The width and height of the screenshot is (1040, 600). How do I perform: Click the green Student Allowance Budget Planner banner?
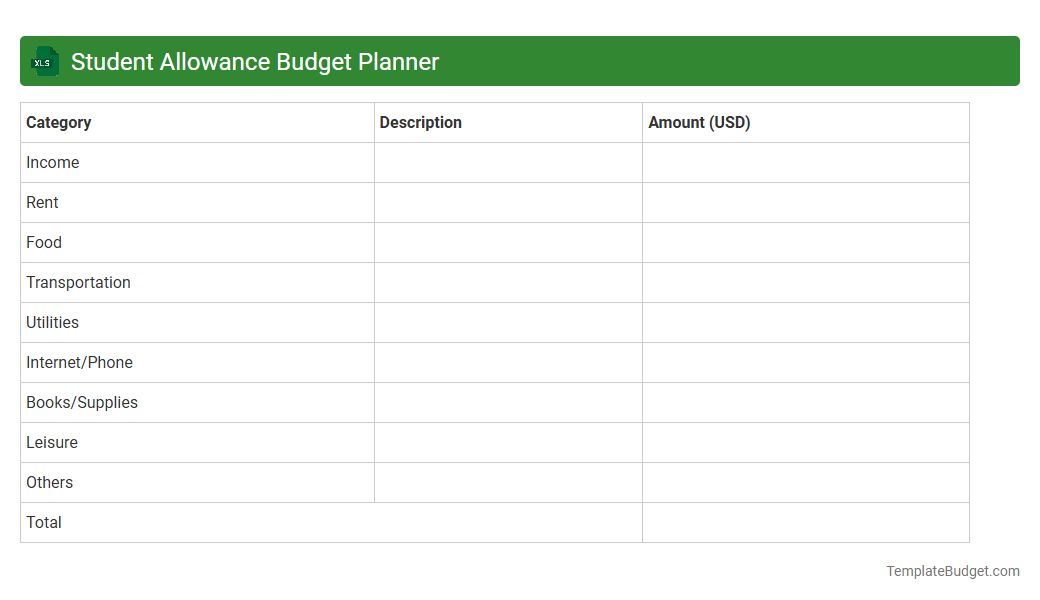(520, 61)
